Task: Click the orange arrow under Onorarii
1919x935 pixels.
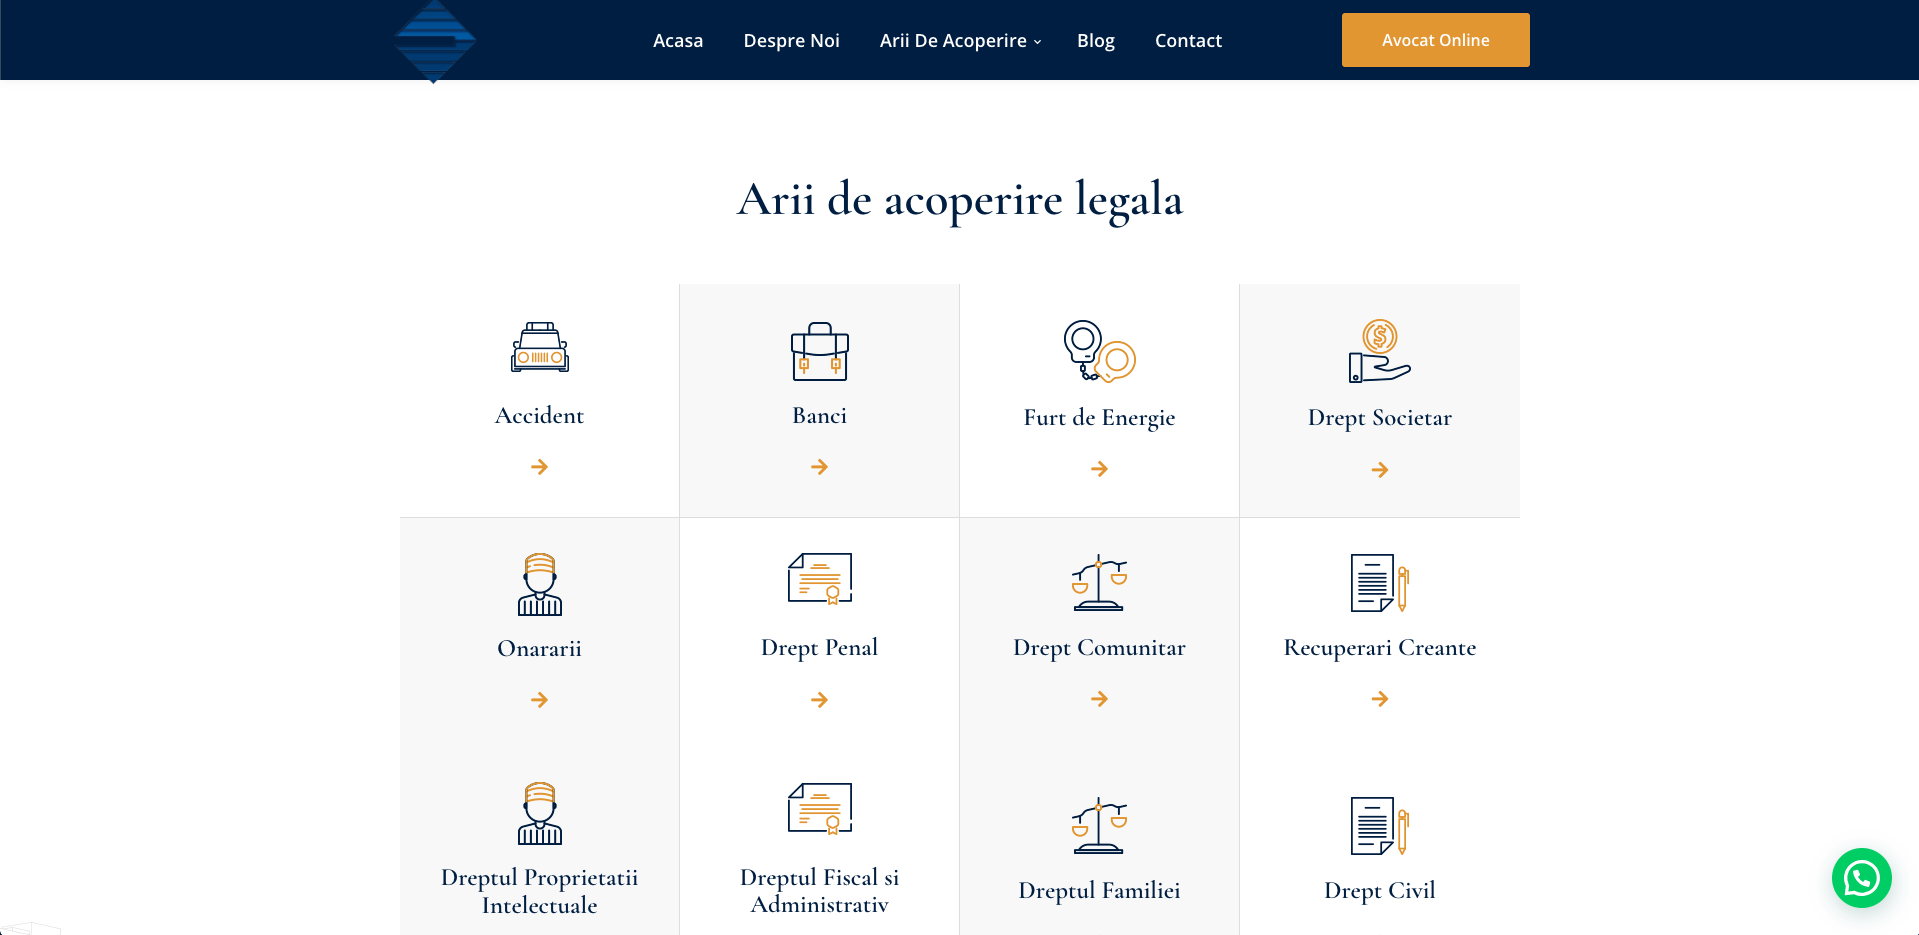Action: pos(539,700)
